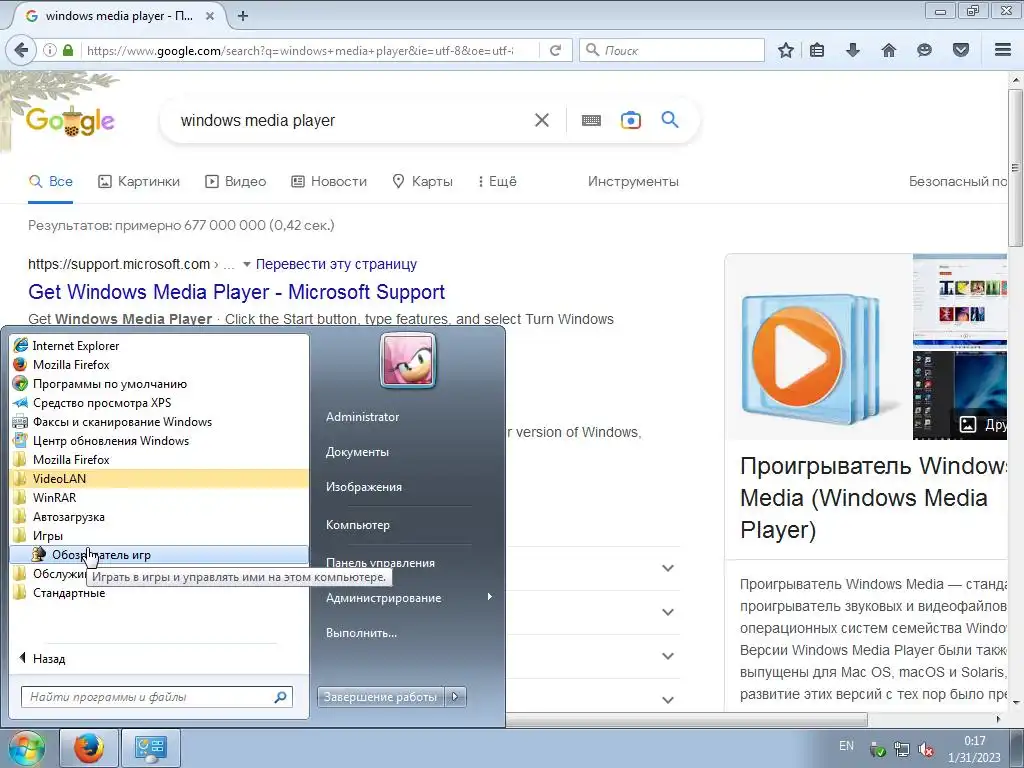Open Инструменты search tools
The height and width of the screenshot is (768, 1024).
click(633, 181)
